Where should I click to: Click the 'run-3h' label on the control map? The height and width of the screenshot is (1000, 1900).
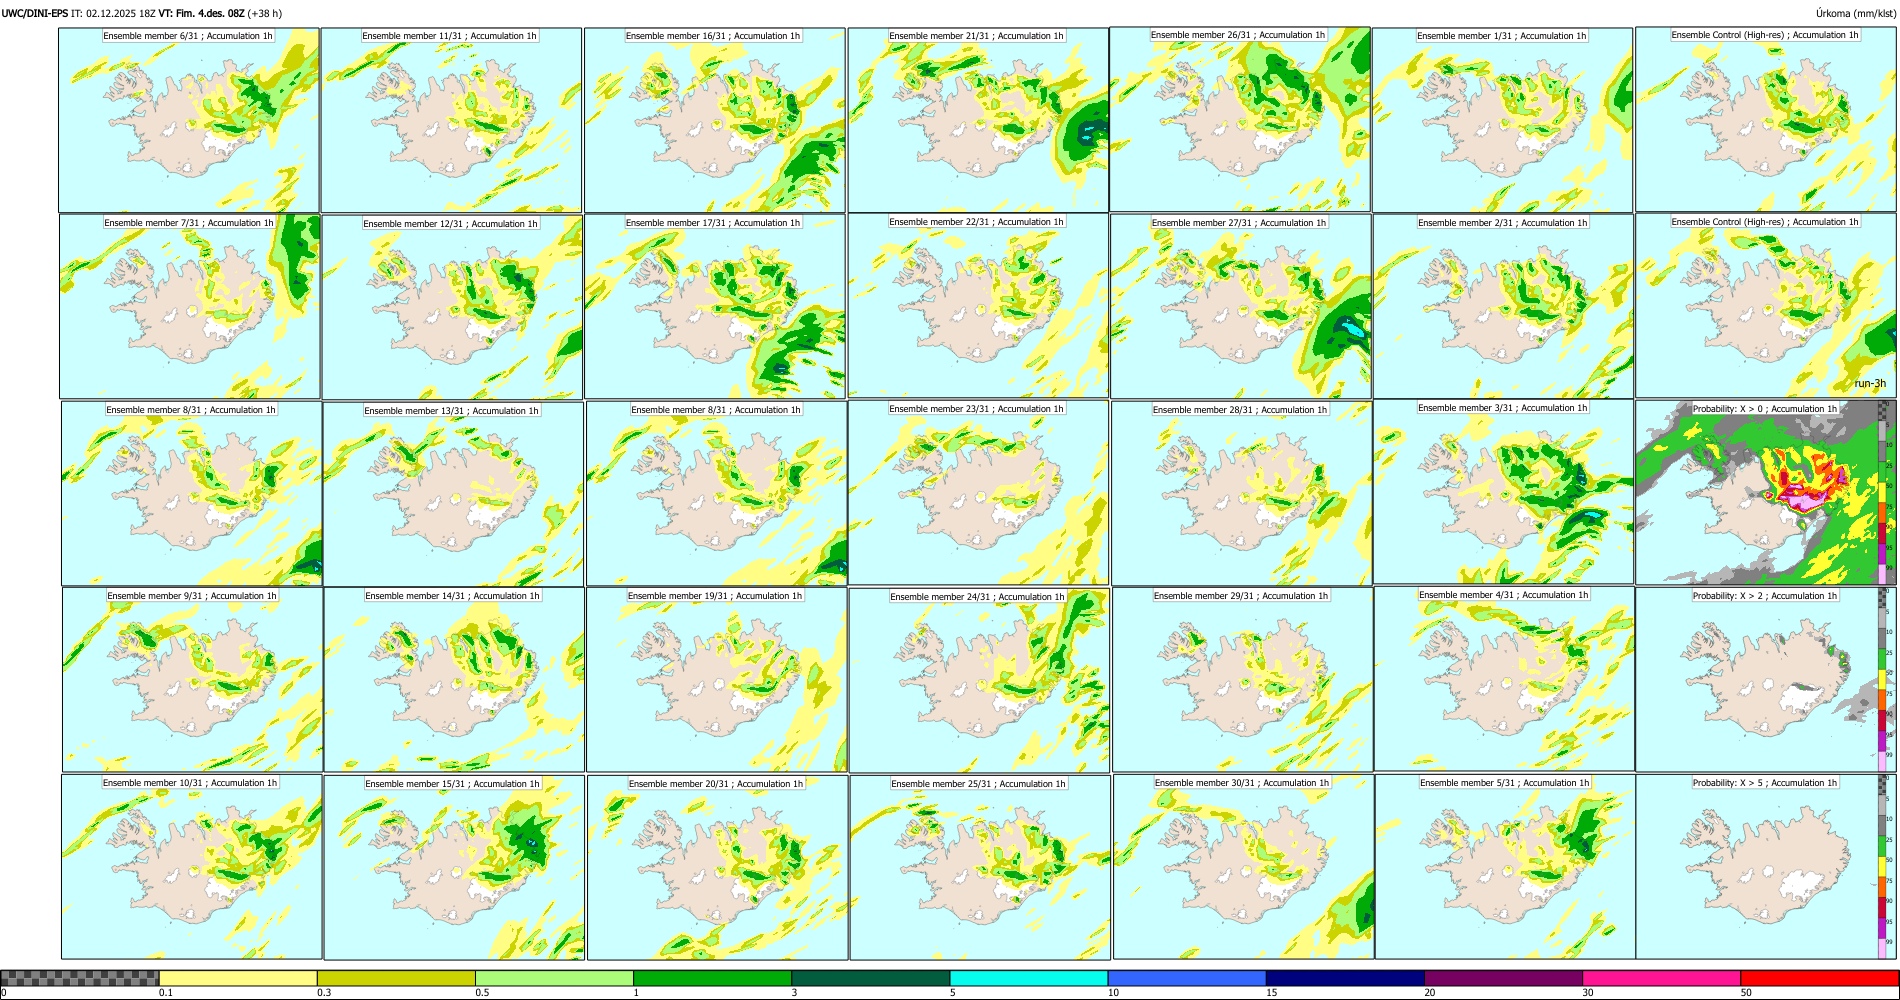(x=1870, y=384)
